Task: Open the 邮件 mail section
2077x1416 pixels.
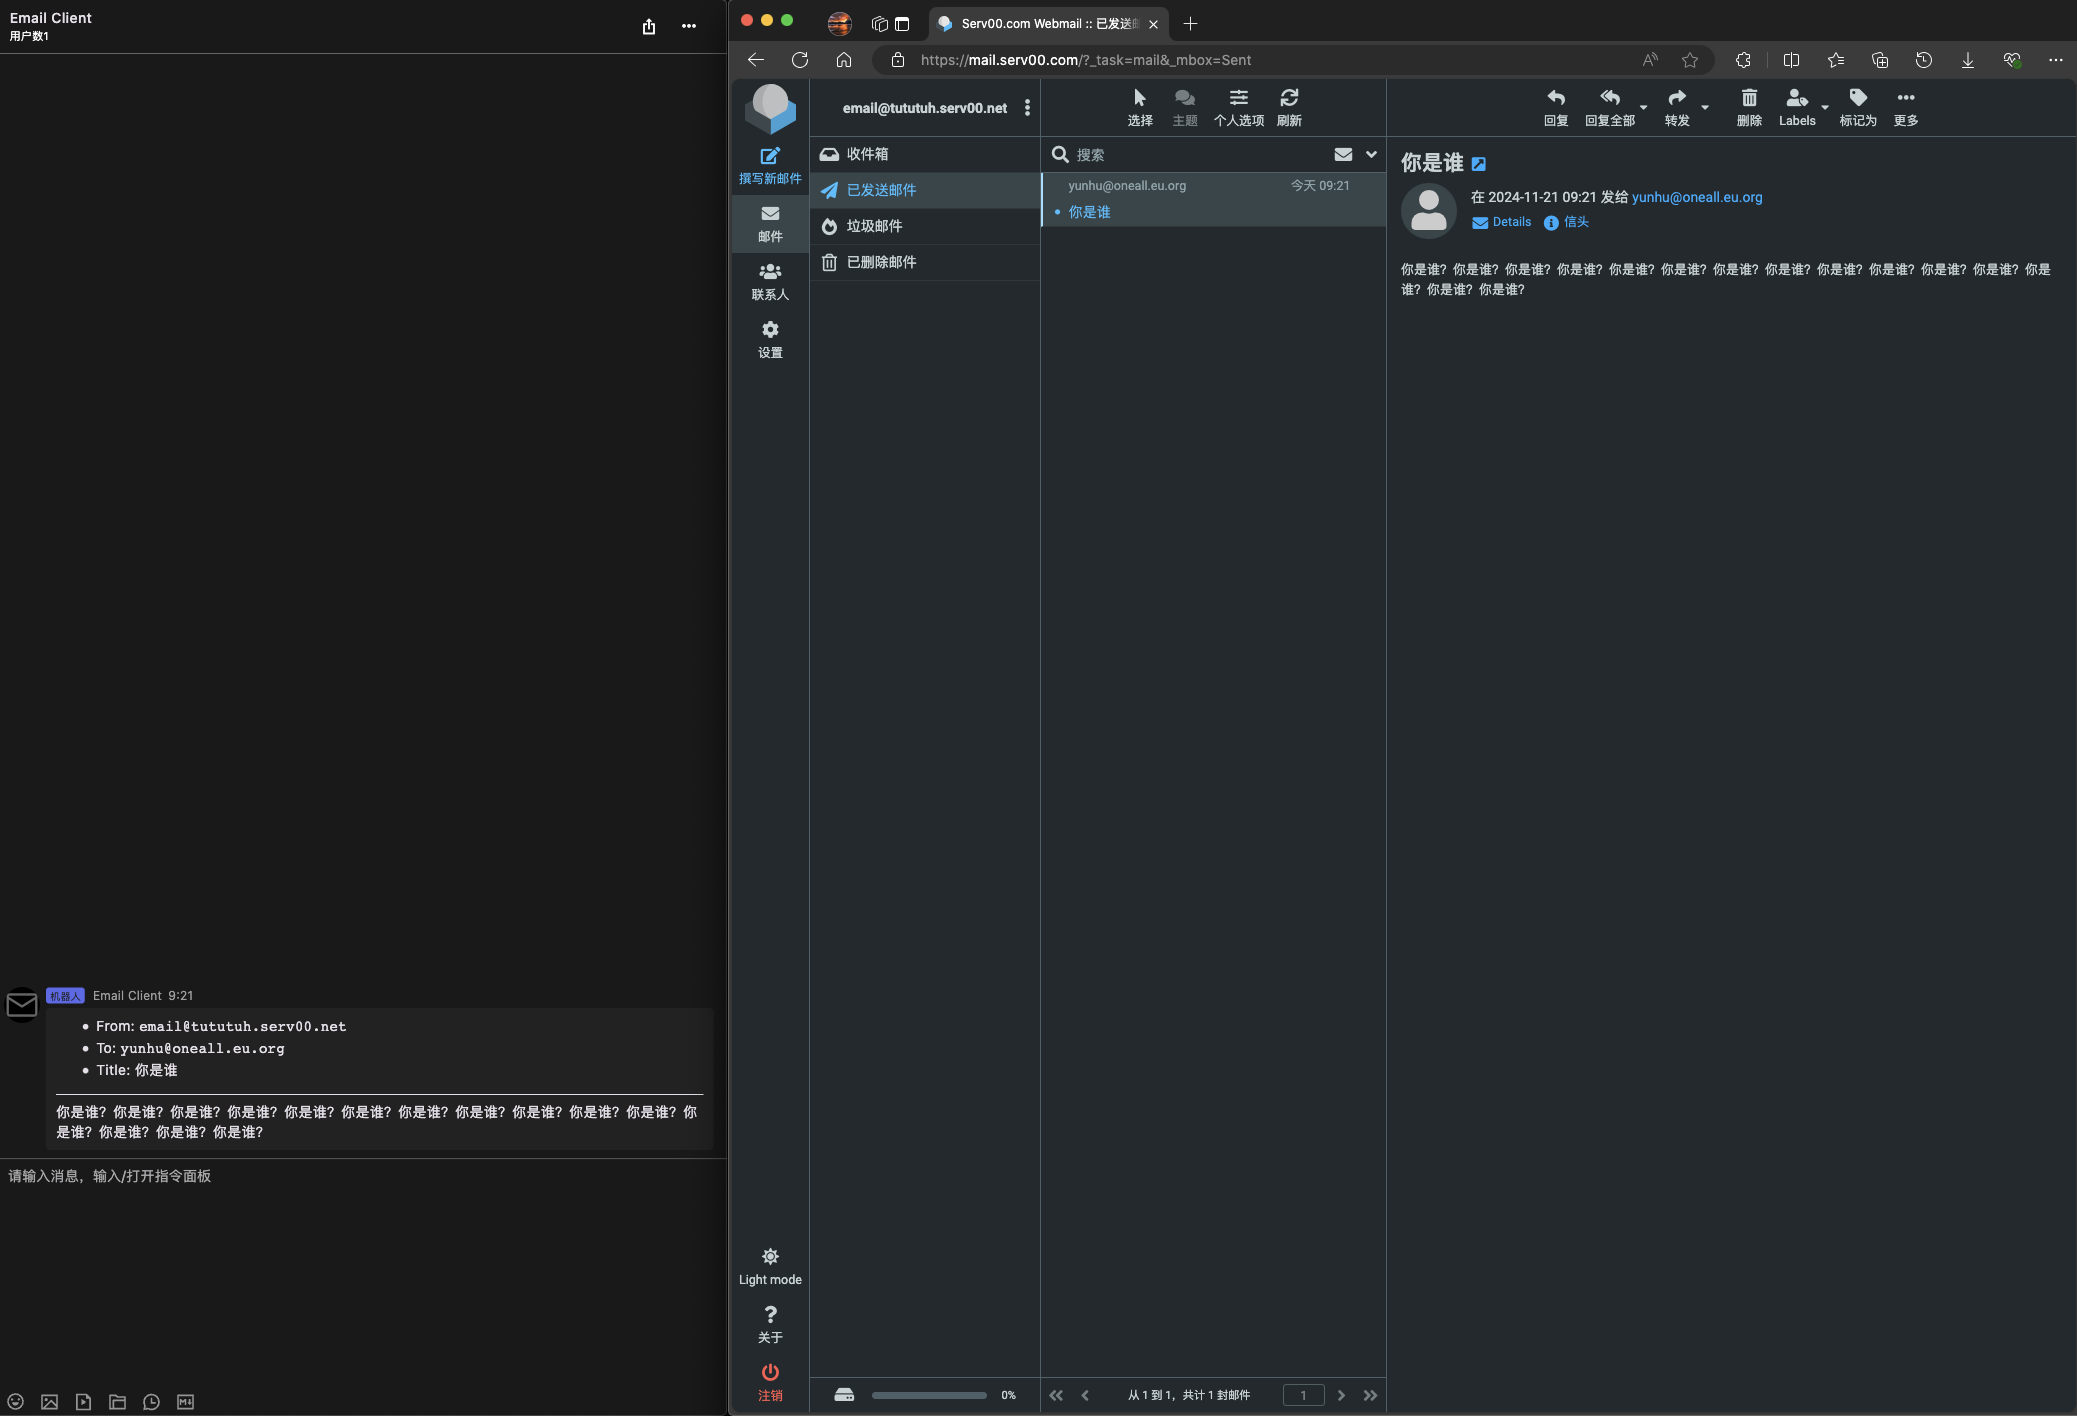Action: (x=770, y=224)
